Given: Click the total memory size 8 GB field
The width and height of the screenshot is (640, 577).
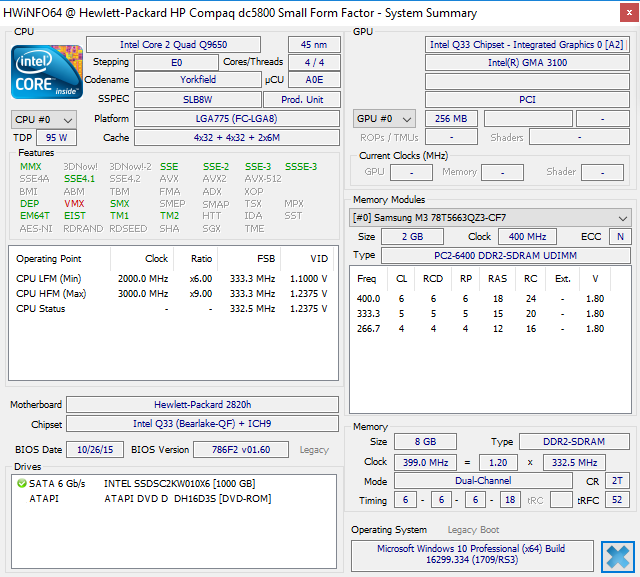Looking at the screenshot, I should [x=425, y=442].
